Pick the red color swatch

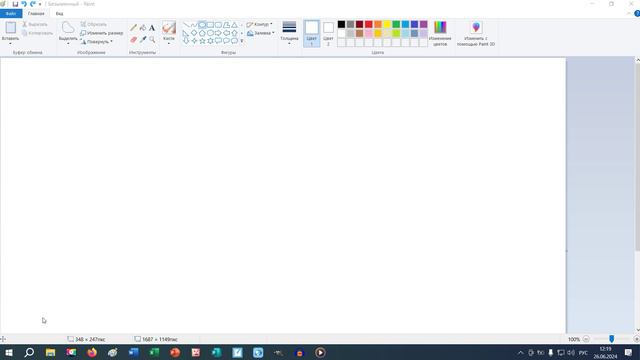click(369, 24)
